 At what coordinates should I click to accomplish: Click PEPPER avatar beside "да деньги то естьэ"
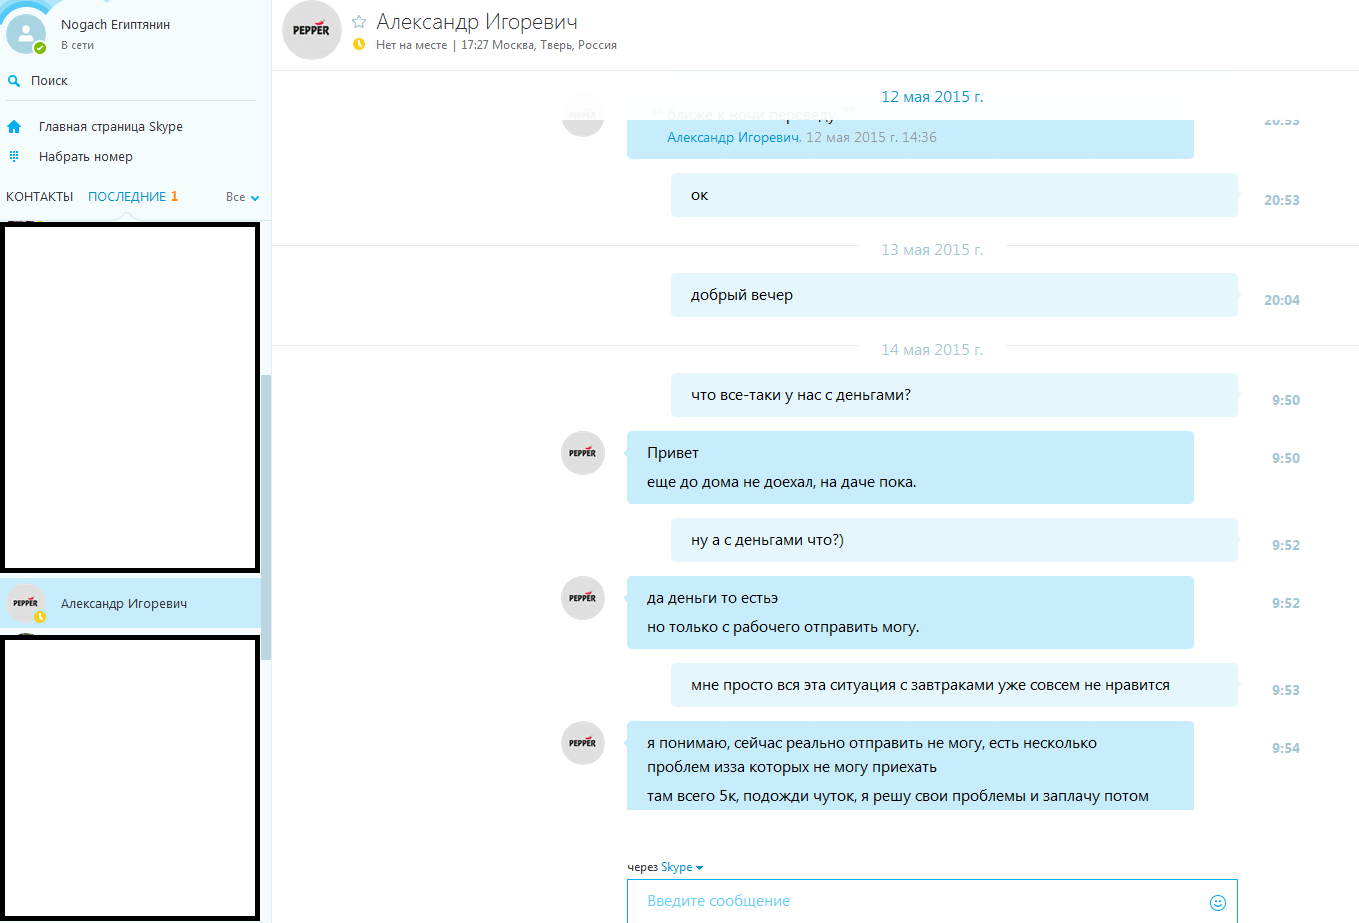click(583, 598)
